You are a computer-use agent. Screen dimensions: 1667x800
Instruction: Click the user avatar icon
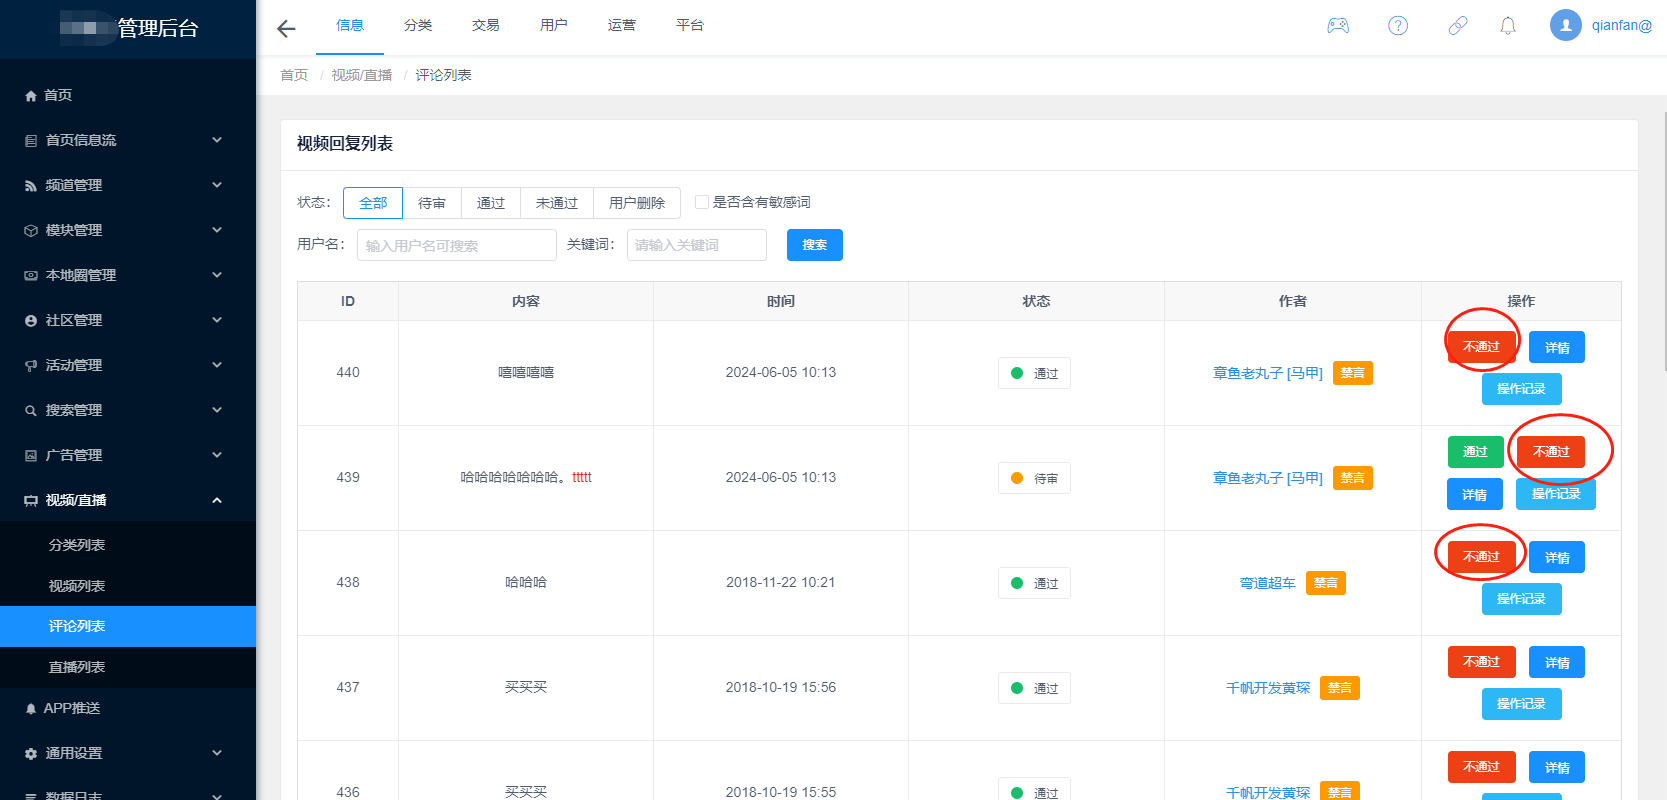tap(1566, 25)
